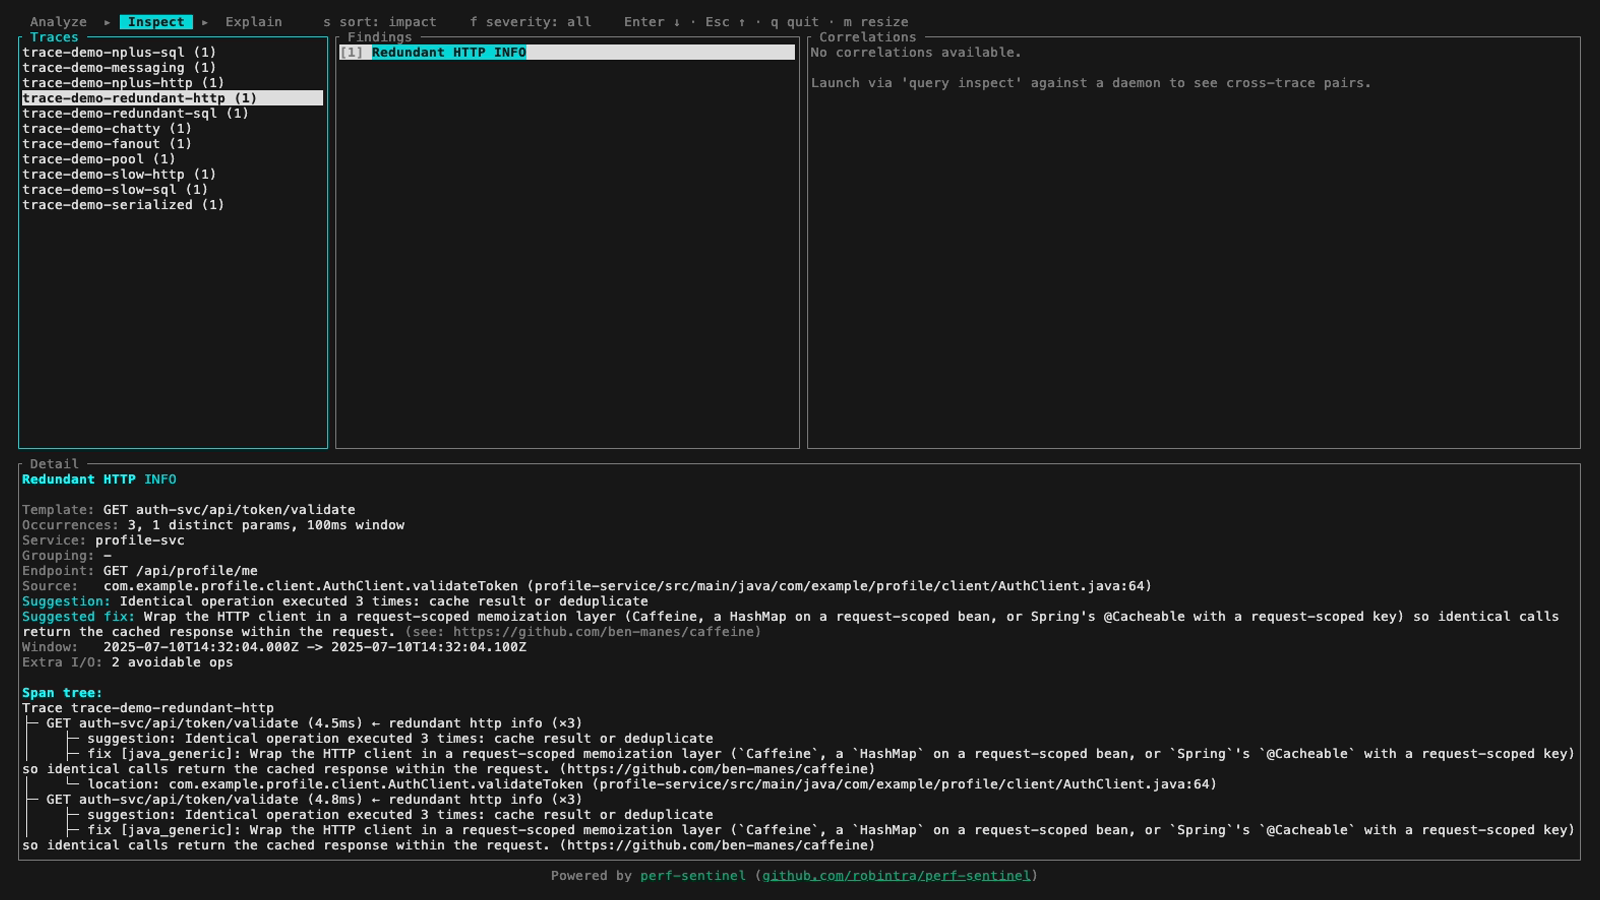Click the Correlations panel title
1600x900 pixels.
[x=867, y=37]
